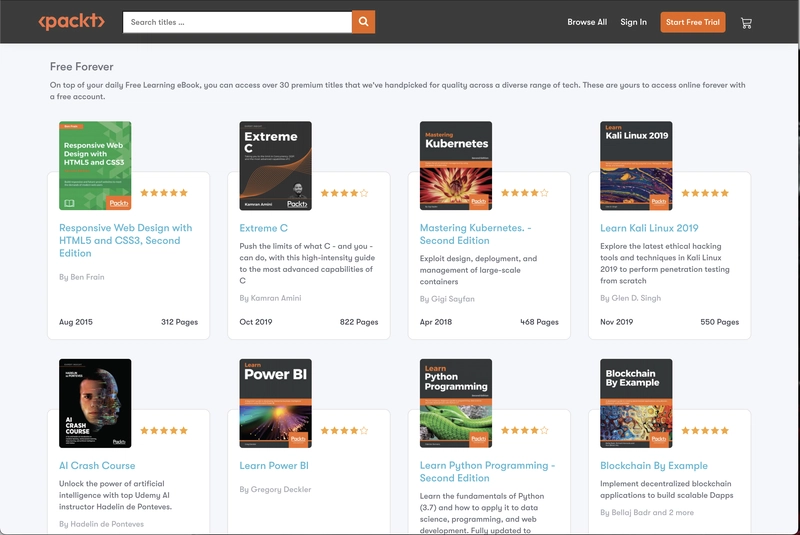800x535 pixels.
Task: Click the 312 Pages label
Action: [x=180, y=322]
